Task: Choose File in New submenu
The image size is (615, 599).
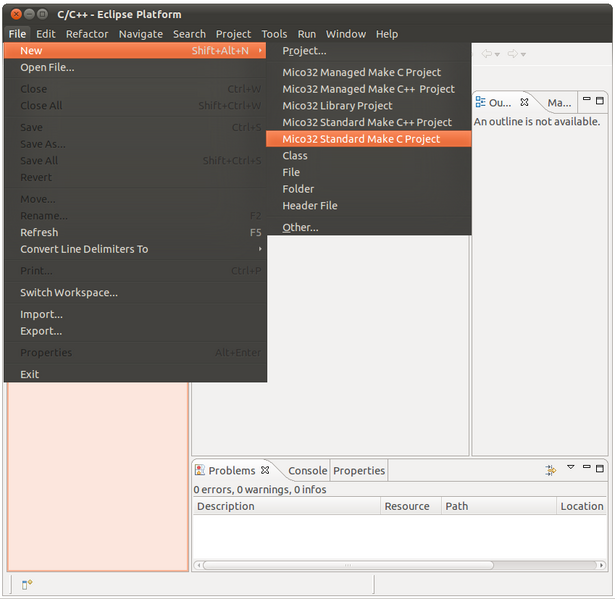Action: point(368,172)
